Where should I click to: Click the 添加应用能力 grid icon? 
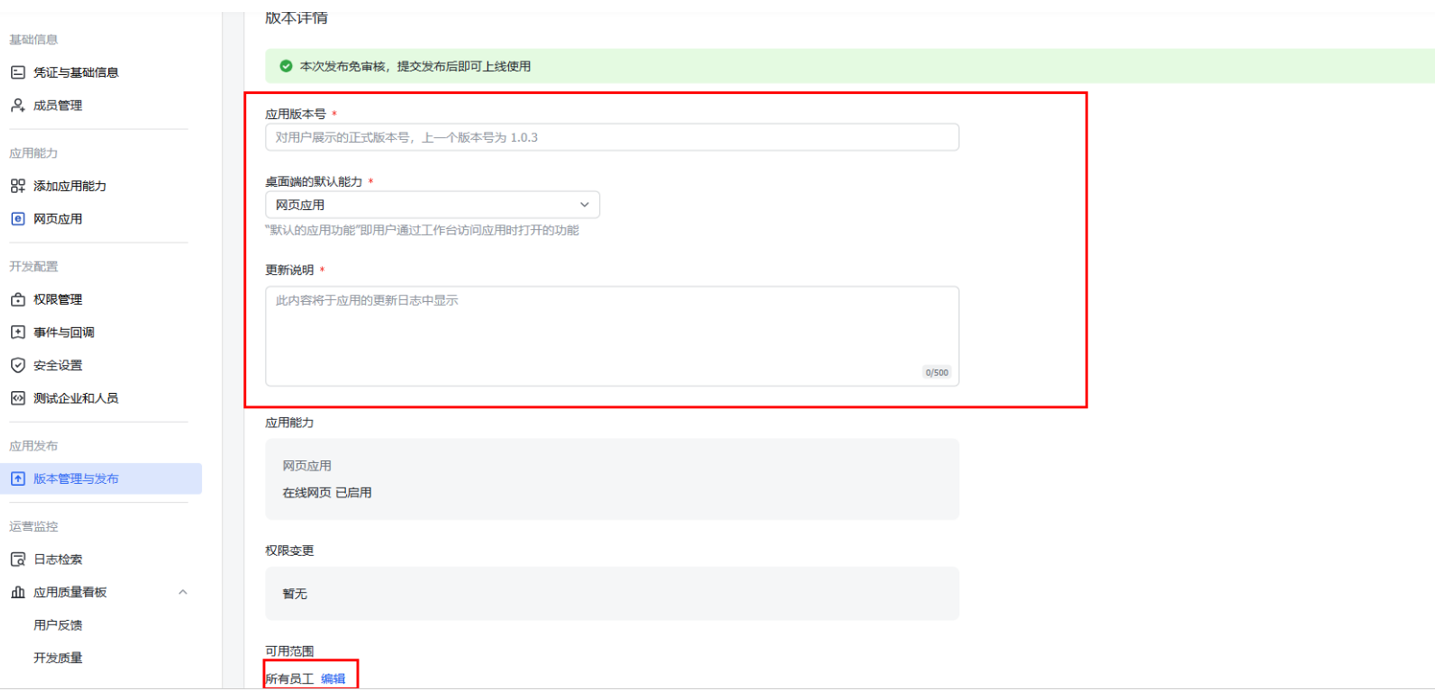click(17, 186)
